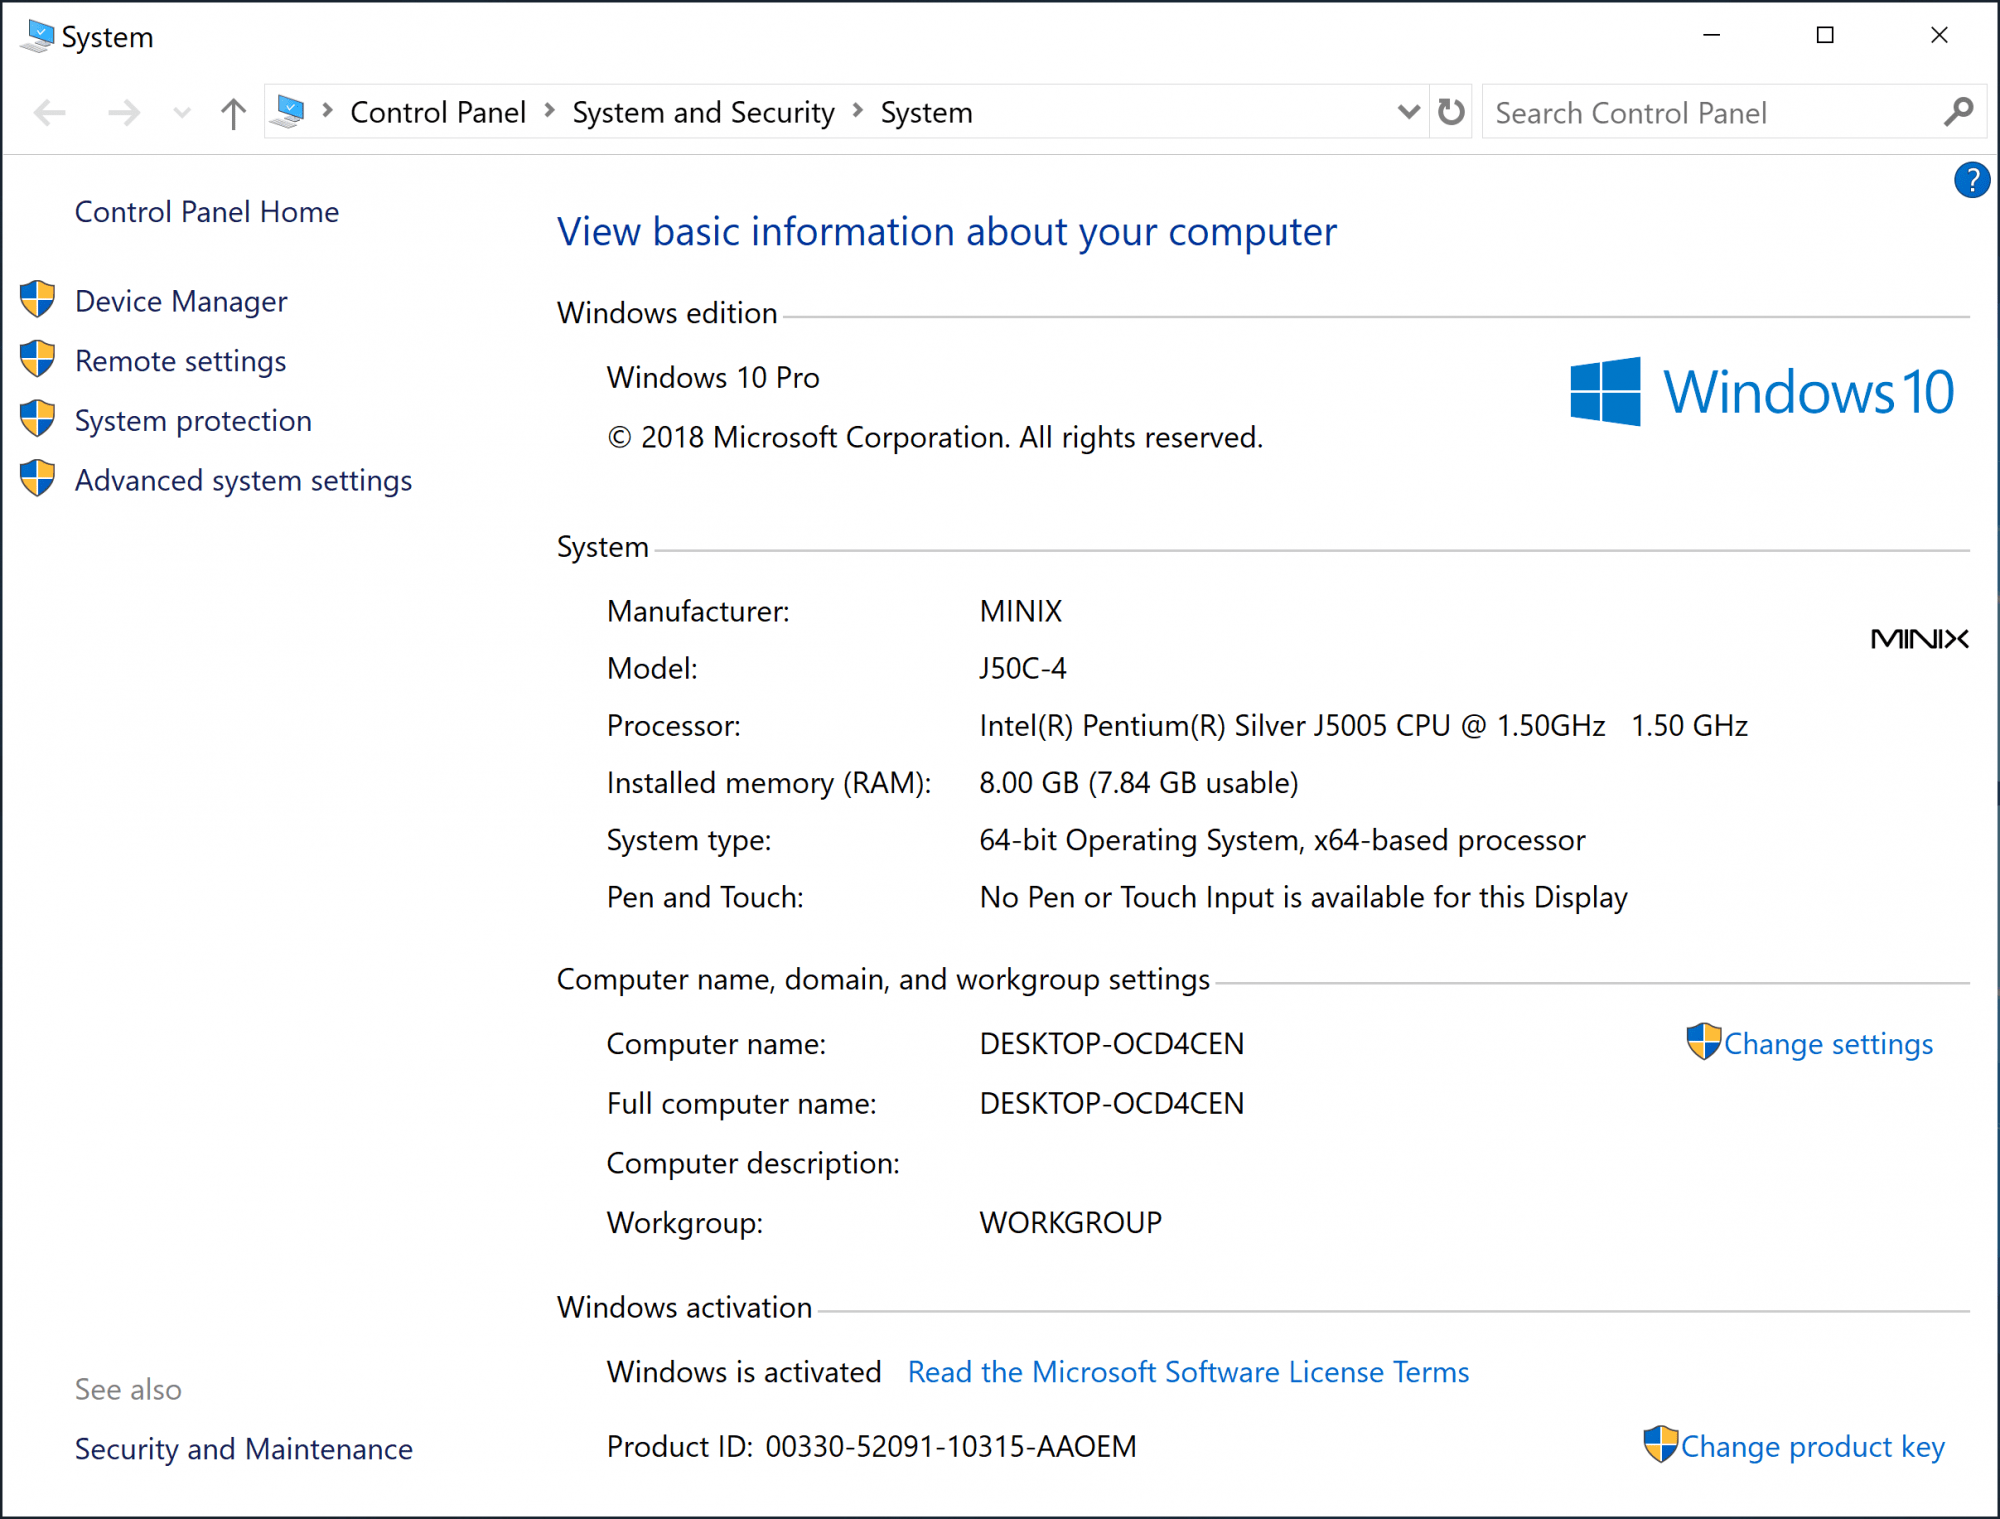Screen dimensions: 2000x1519
Task: Click the search magnifier icon
Action: click(x=1958, y=111)
